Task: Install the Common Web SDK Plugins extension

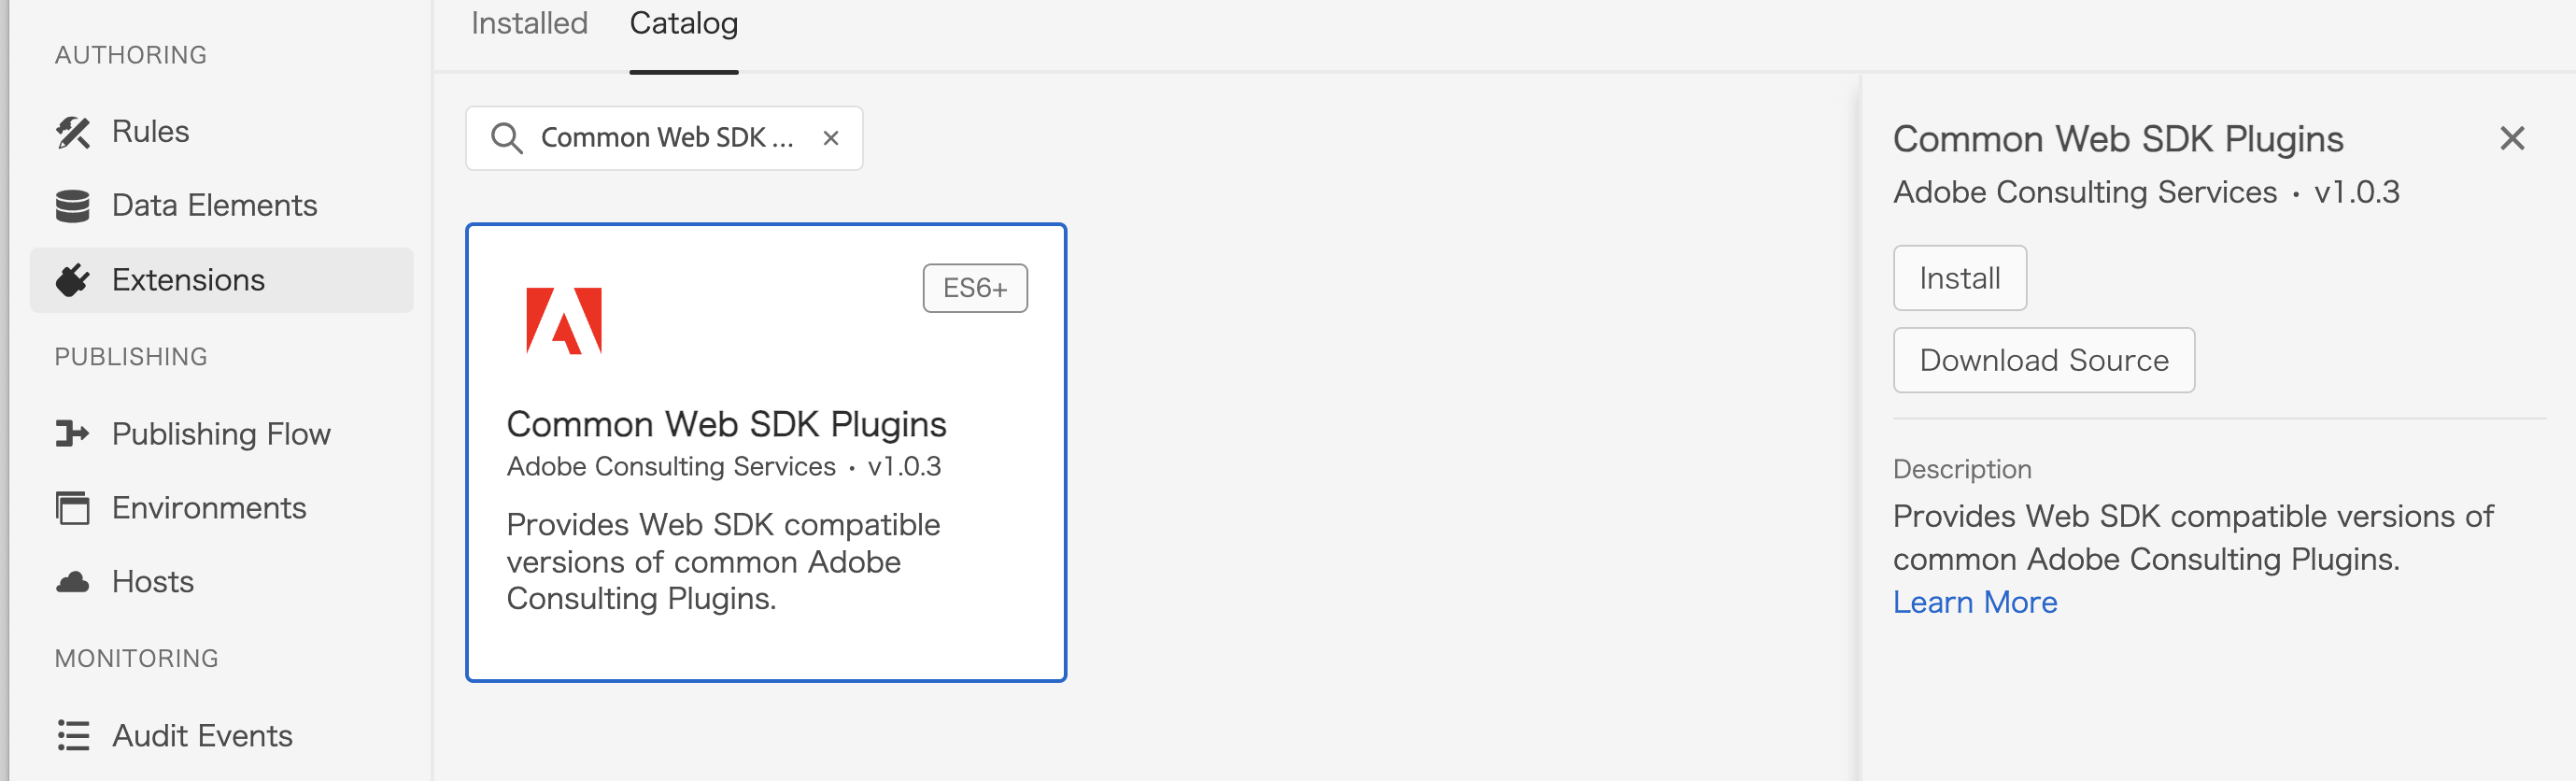Action: coord(1958,277)
